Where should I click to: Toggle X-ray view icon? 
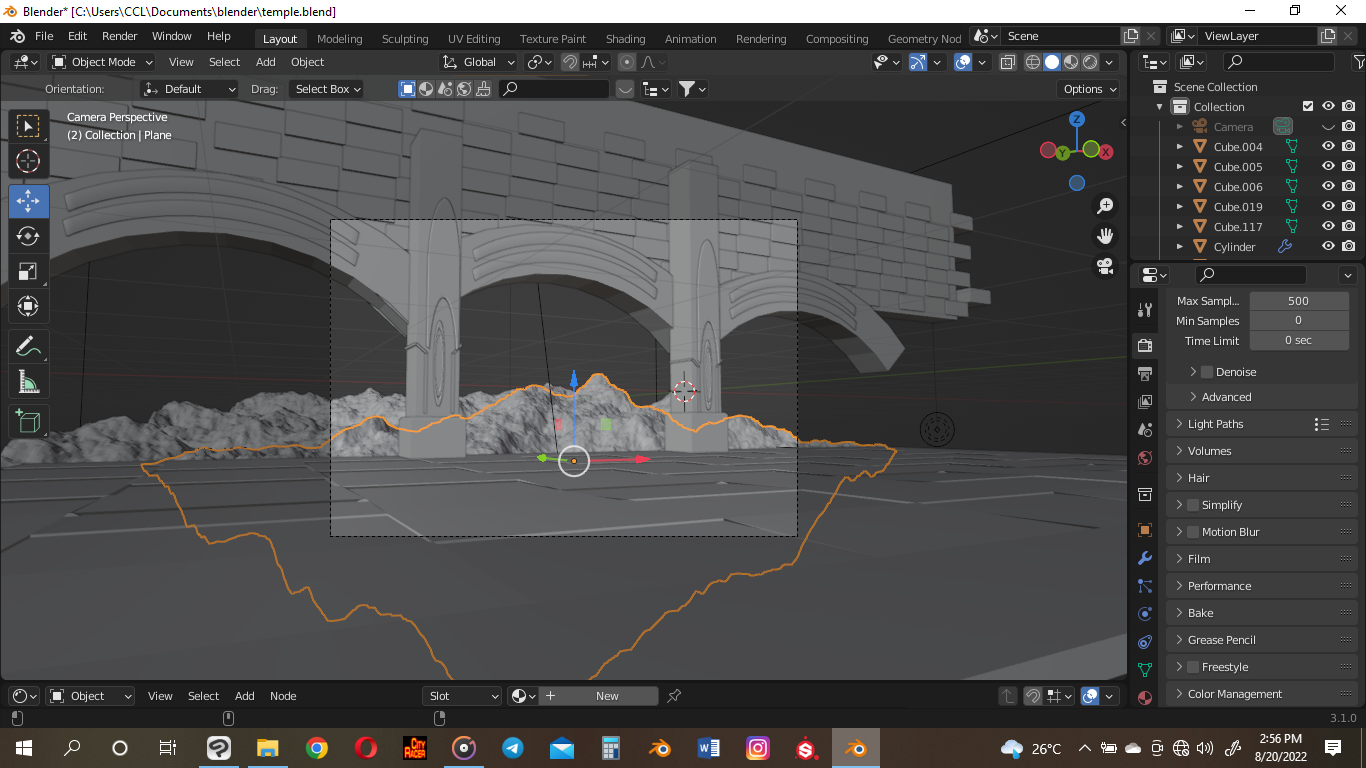[1007, 62]
